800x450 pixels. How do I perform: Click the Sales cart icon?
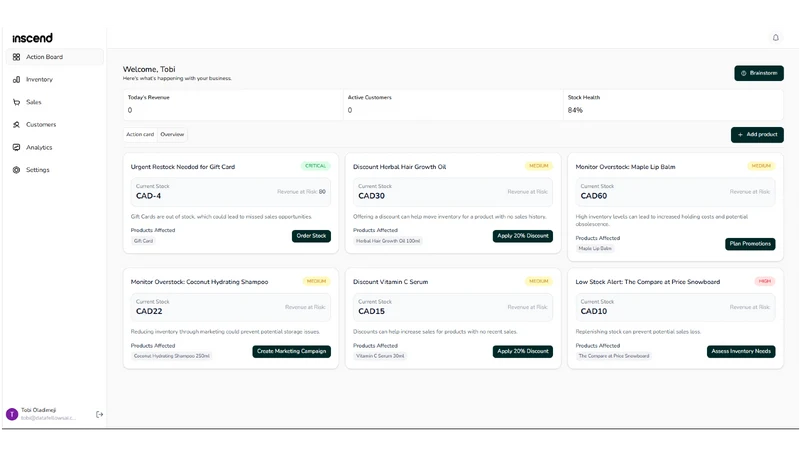(16, 102)
